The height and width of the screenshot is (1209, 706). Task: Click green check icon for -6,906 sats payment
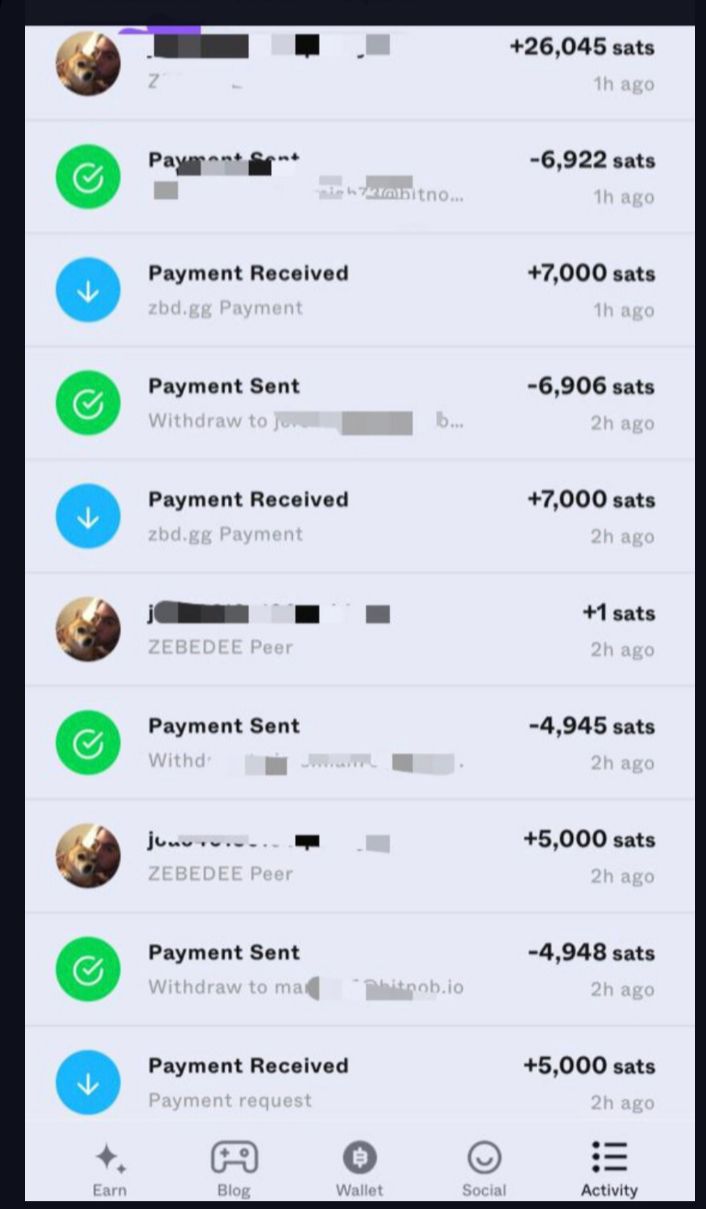pos(88,403)
